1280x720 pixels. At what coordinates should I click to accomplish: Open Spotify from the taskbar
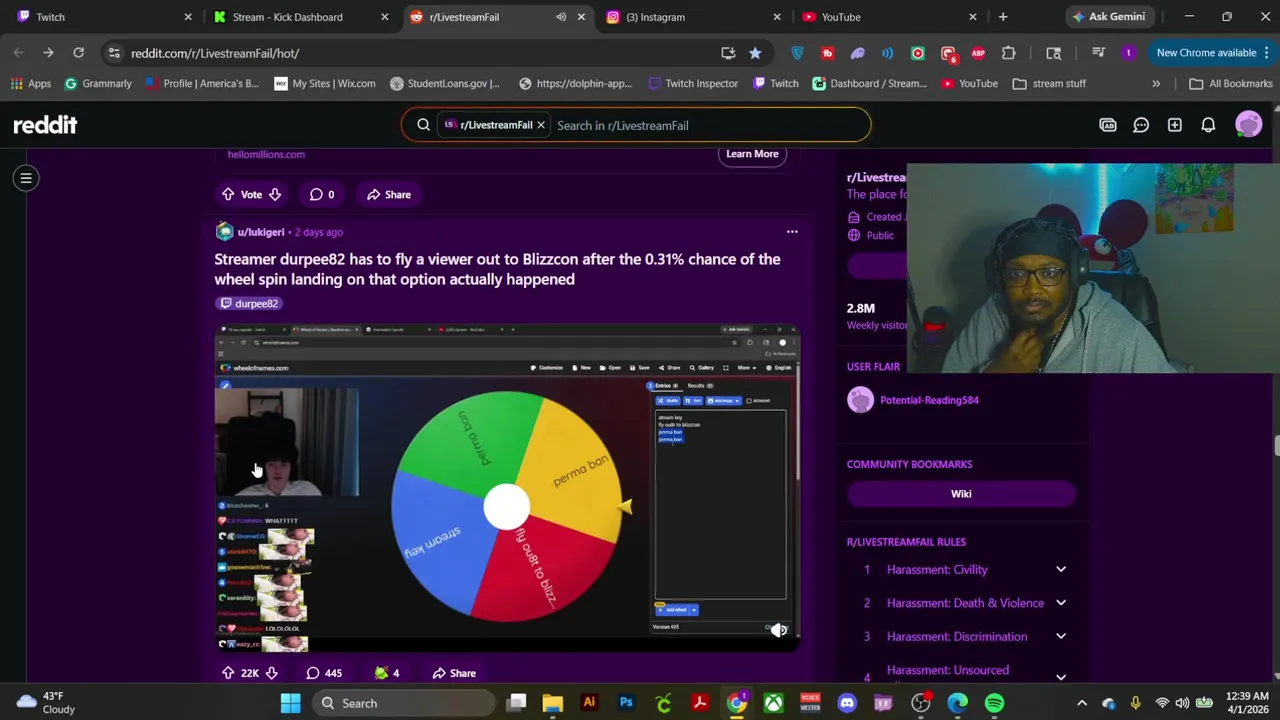994,703
